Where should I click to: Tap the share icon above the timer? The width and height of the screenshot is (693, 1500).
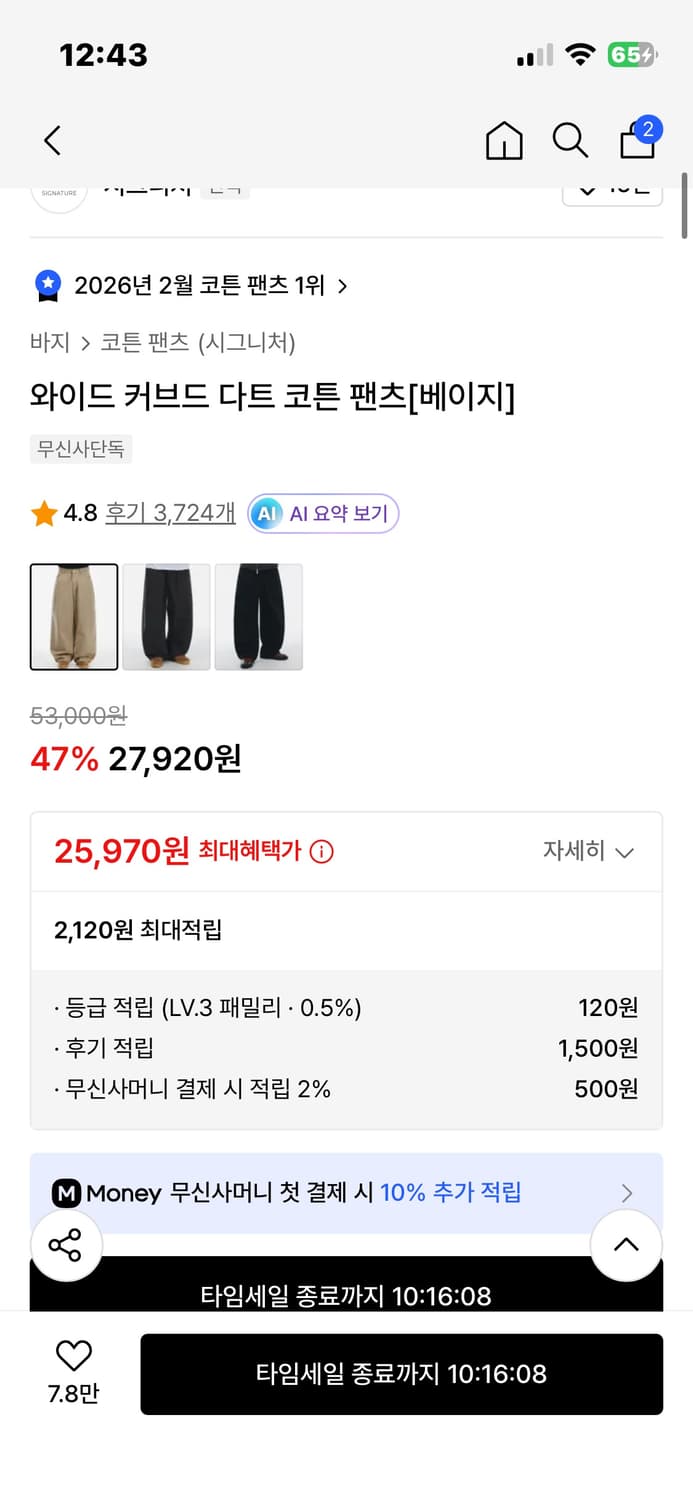click(66, 1245)
